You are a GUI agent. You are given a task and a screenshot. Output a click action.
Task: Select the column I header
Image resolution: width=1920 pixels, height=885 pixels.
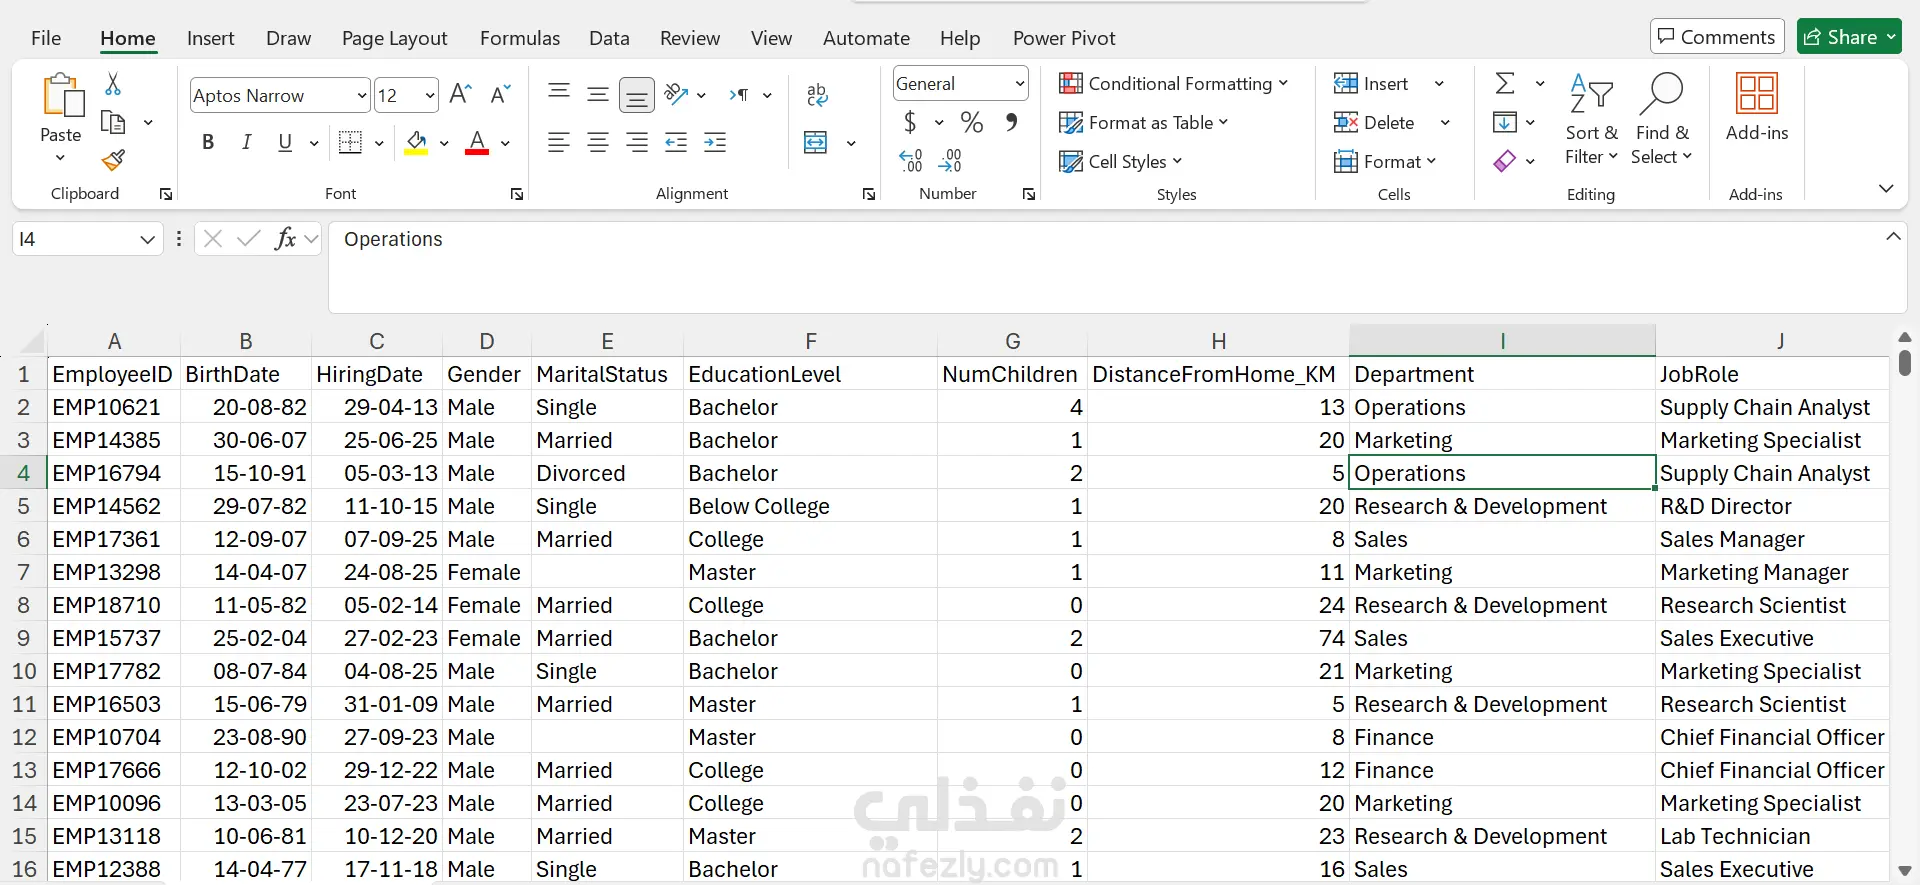tap(1502, 341)
